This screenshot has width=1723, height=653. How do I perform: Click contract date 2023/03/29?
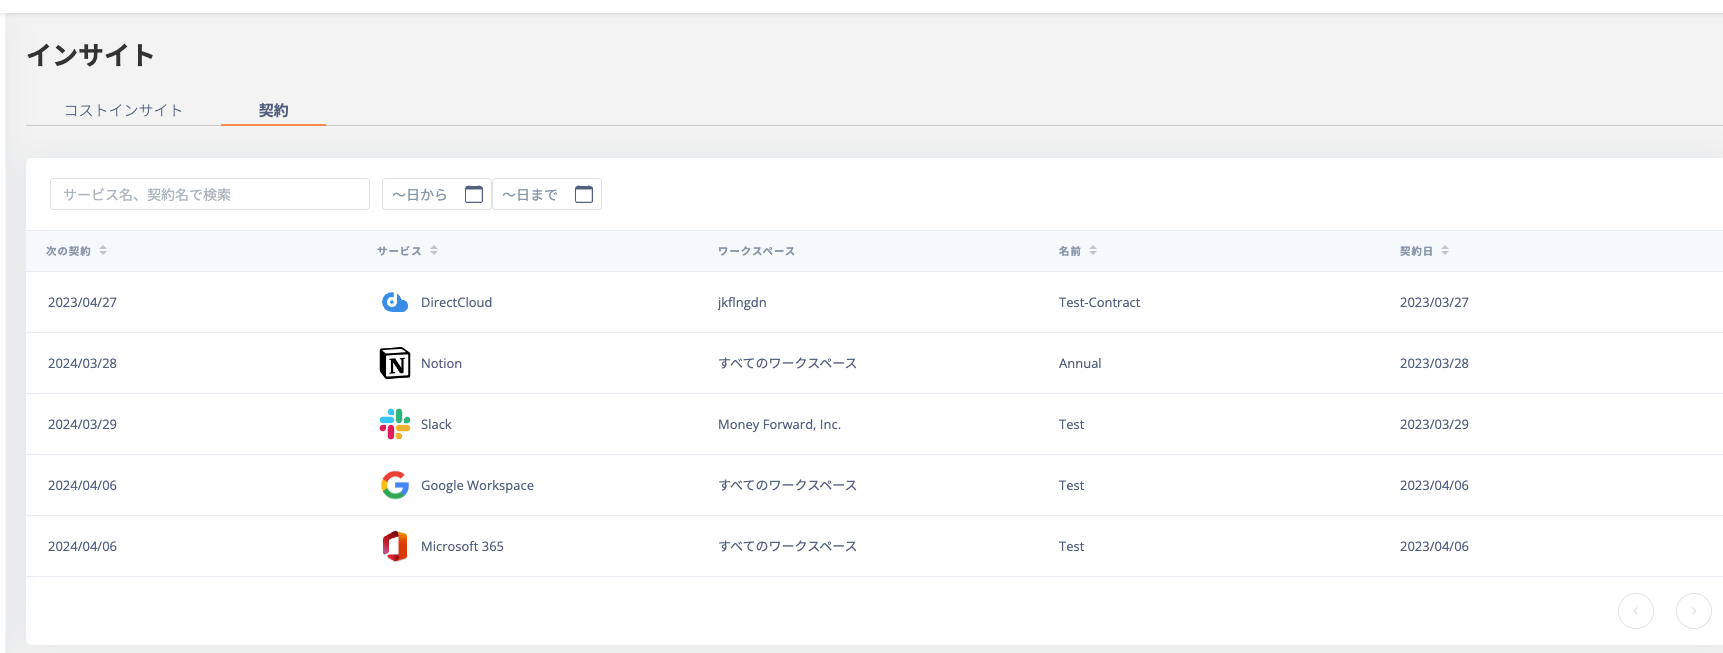tap(1434, 424)
